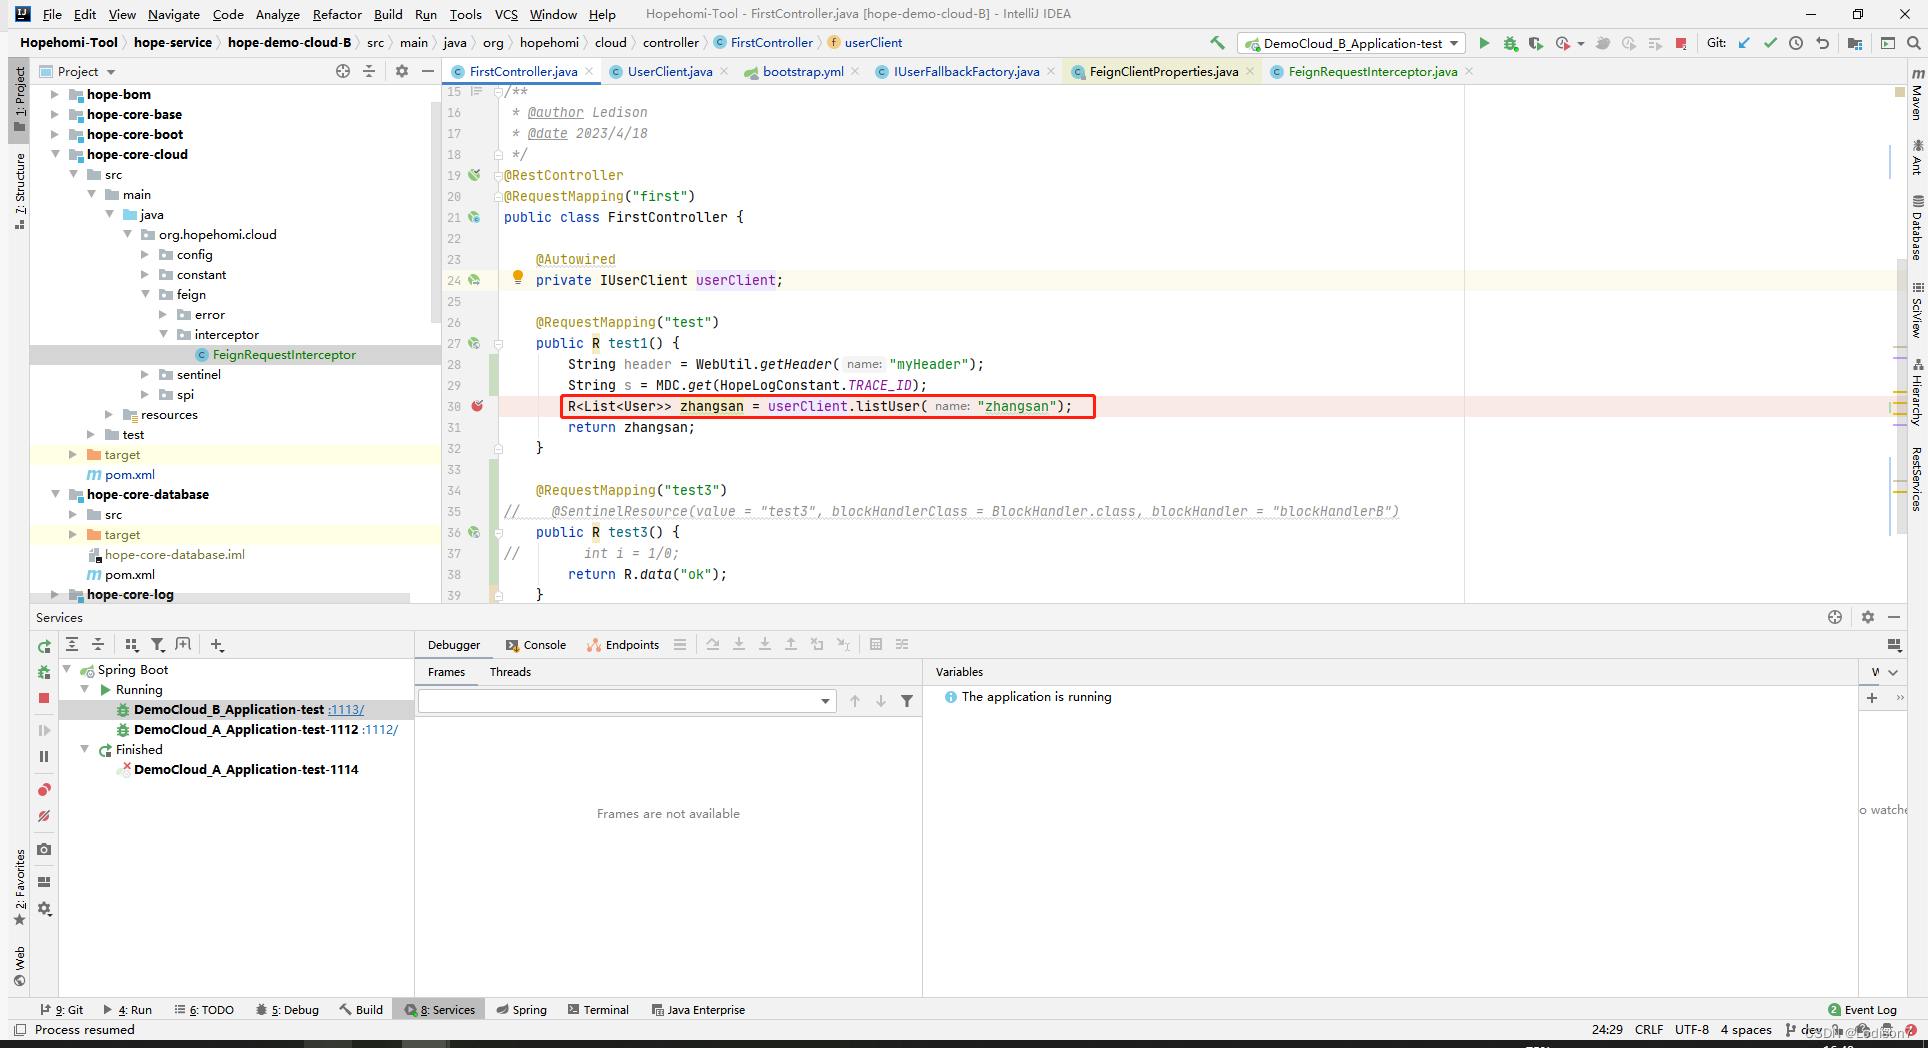Show Git history clock icon
This screenshot has height=1048, width=1928.
click(1796, 43)
